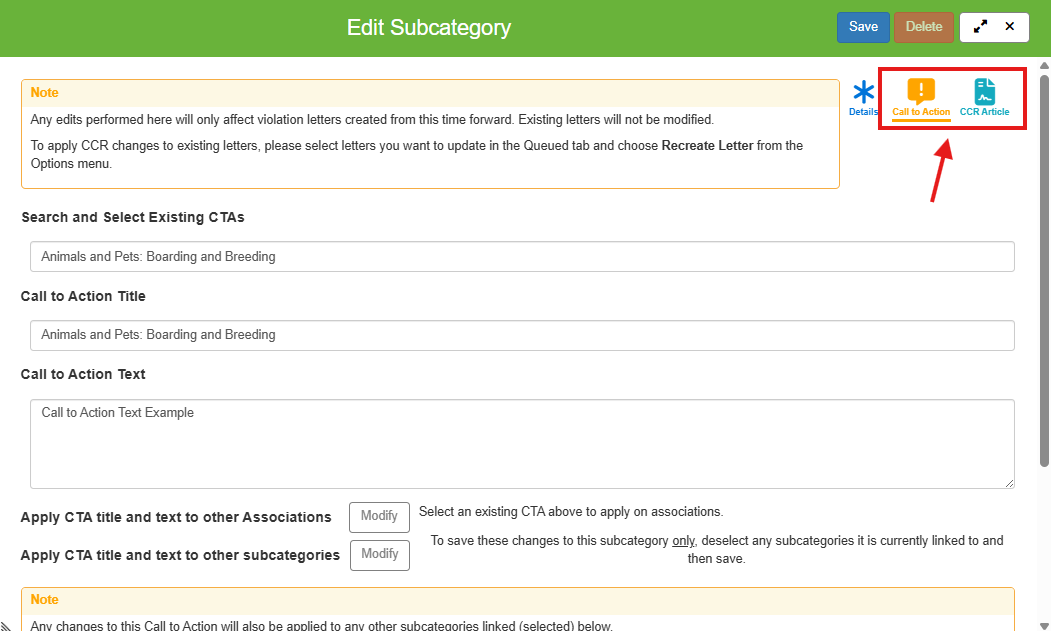Close the Edit Subcategory dialog
Image resolution: width=1051 pixels, height=631 pixels.
click(1010, 27)
